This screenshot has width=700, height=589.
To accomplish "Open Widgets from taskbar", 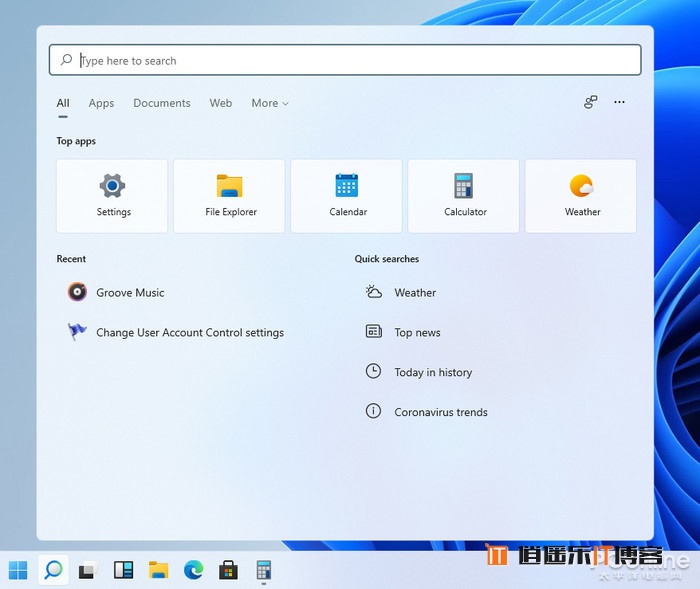I will pos(124,570).
